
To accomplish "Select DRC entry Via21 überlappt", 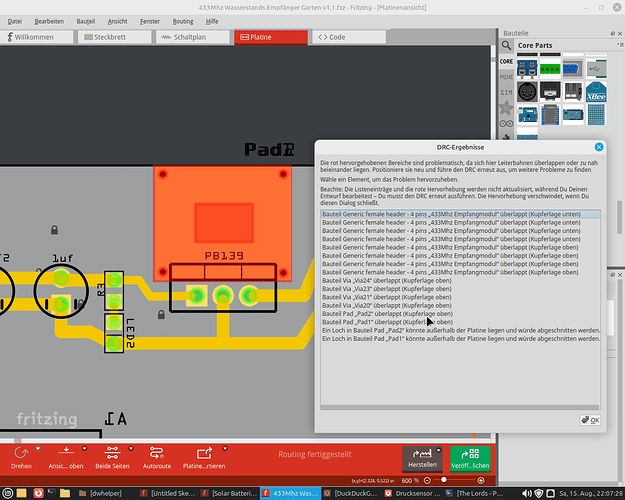I will pyautogui.click(x=460, y=297).
